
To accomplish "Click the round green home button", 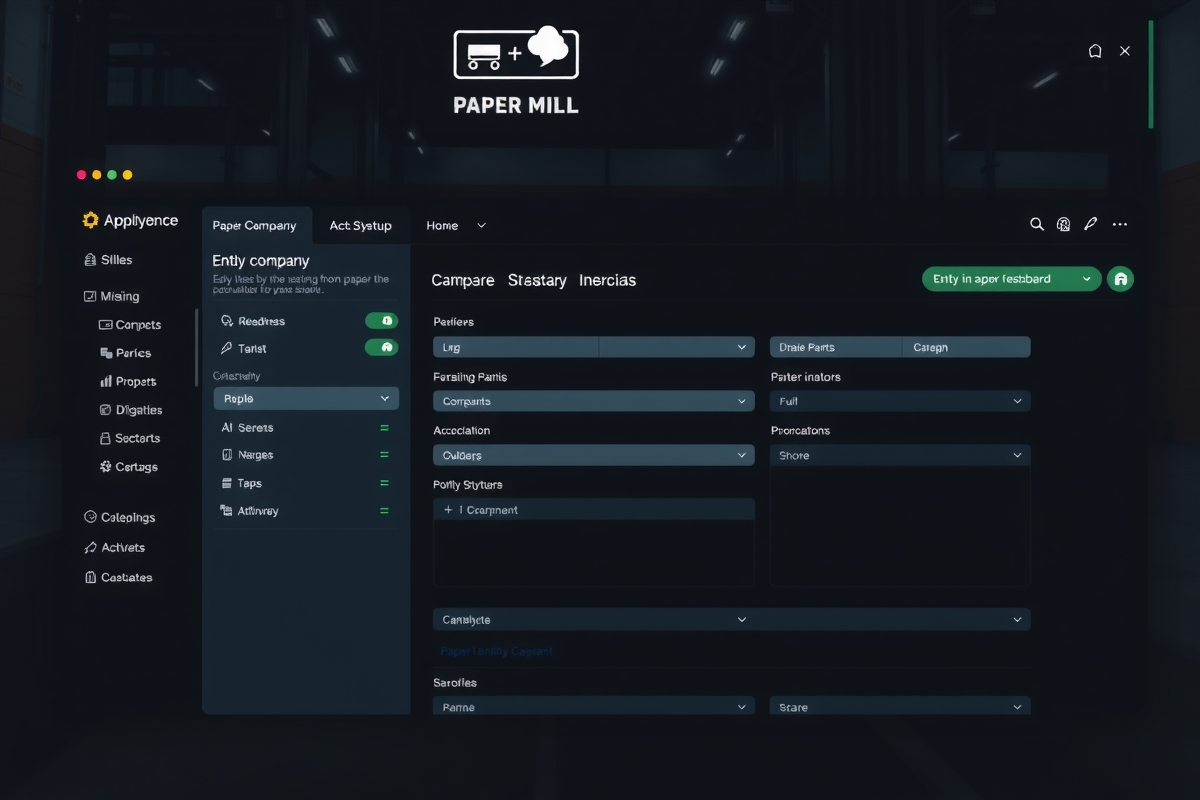I will click(x=1120, y=280).
